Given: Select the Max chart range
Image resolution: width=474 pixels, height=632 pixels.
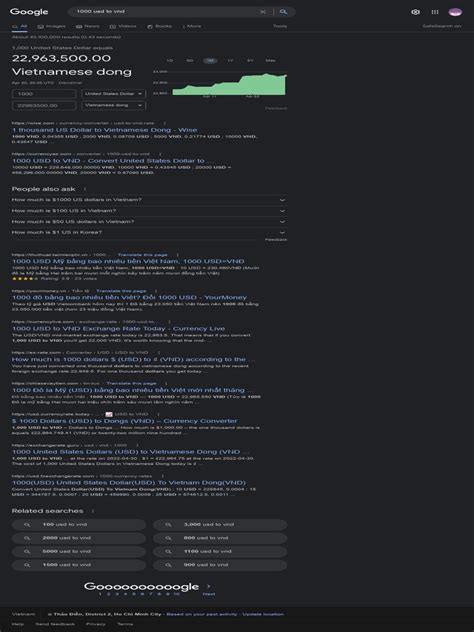Looking at the screenshot, I should click(x=270, y=60).
